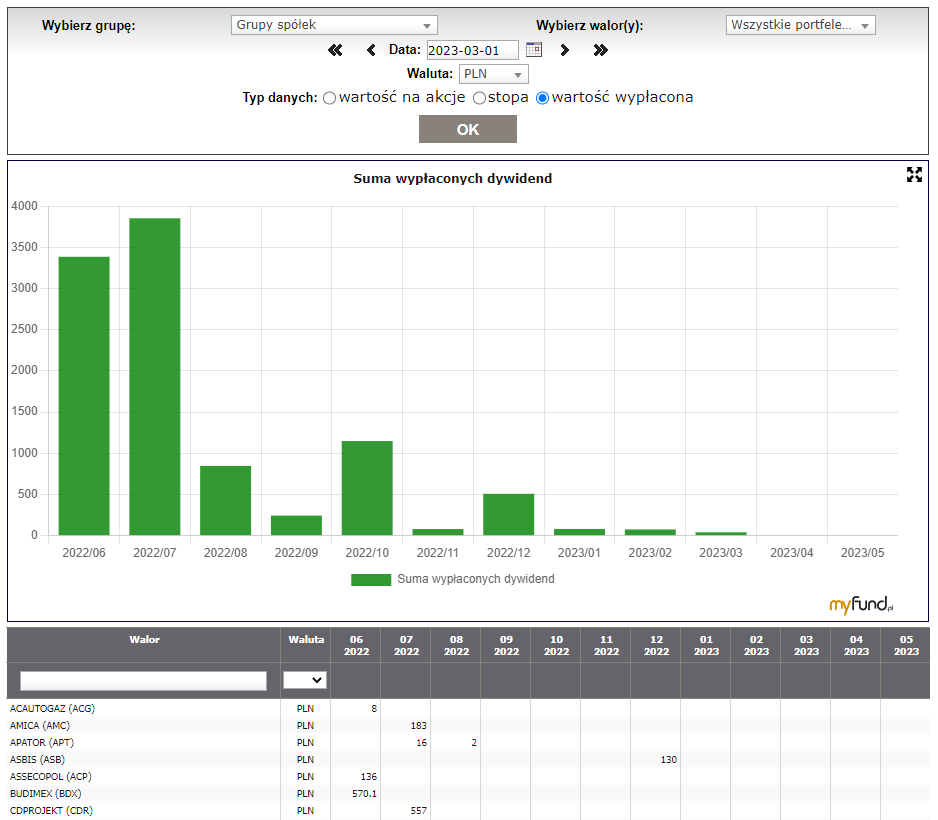Jump back with the double left arrow
This screenshot has width=938, height=820.
pyautogui.click(x=335, y=50)
